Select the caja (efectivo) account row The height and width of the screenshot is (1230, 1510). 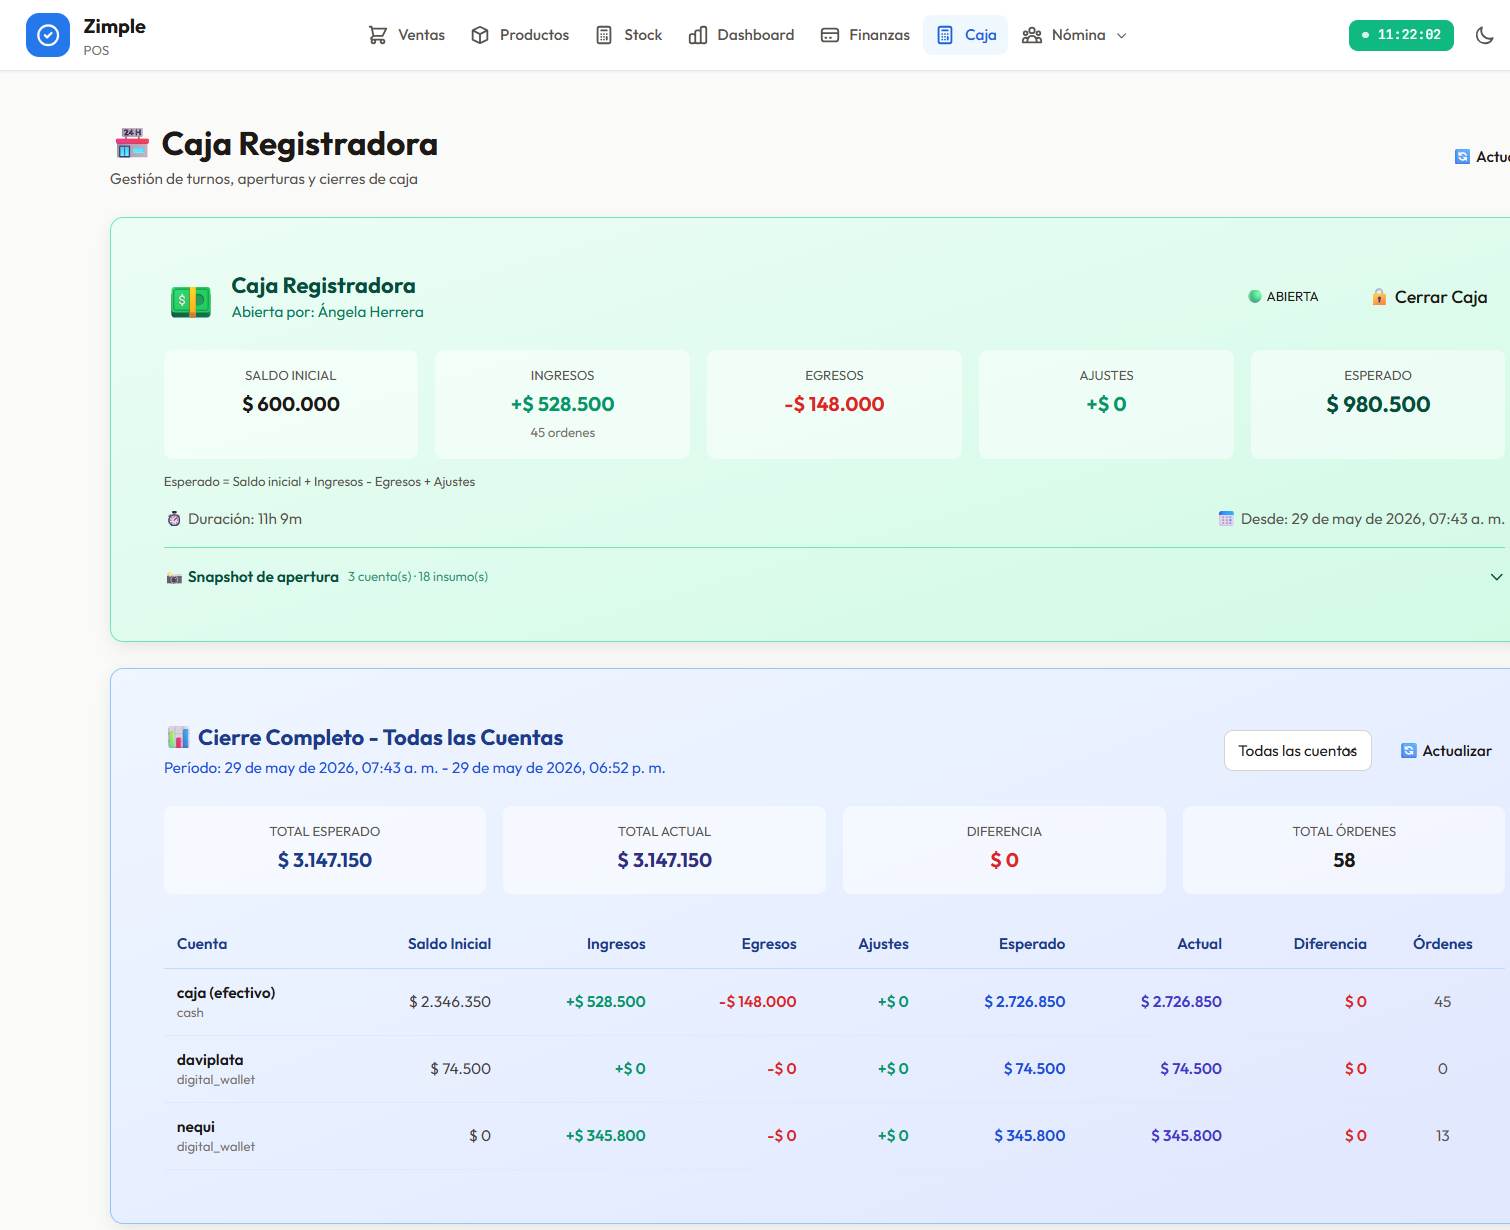pos(834,1002)
